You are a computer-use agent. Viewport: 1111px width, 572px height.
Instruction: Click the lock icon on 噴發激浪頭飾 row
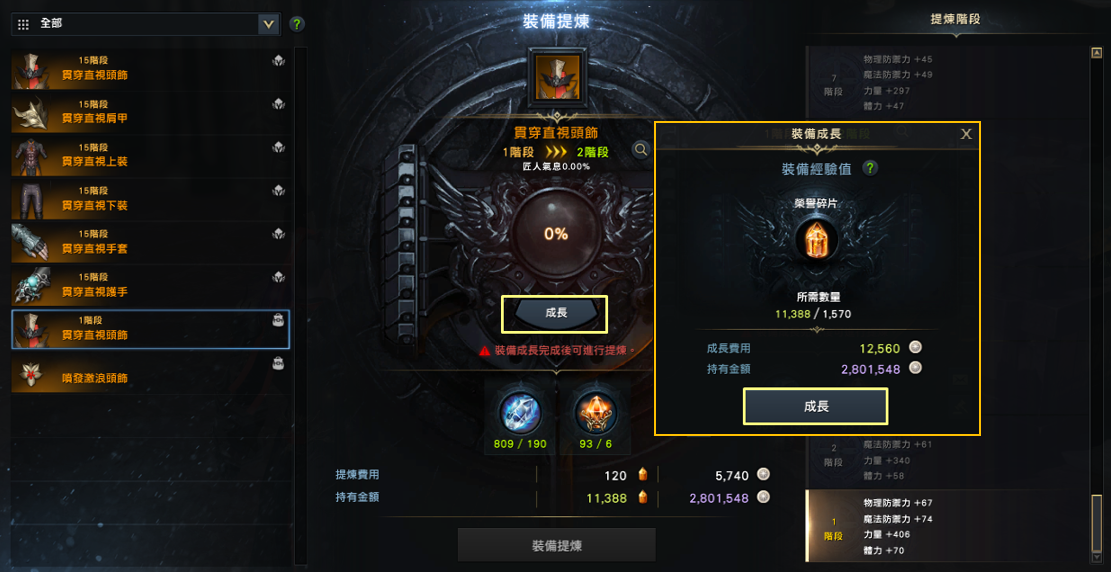click(278, 363)
